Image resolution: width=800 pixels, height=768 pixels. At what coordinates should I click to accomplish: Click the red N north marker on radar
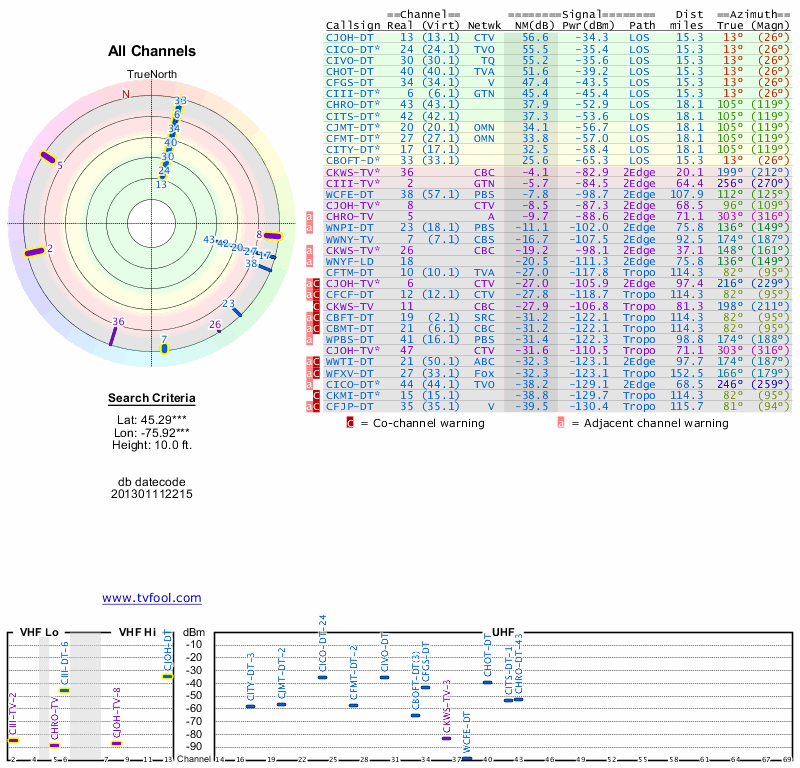point(126,95)
